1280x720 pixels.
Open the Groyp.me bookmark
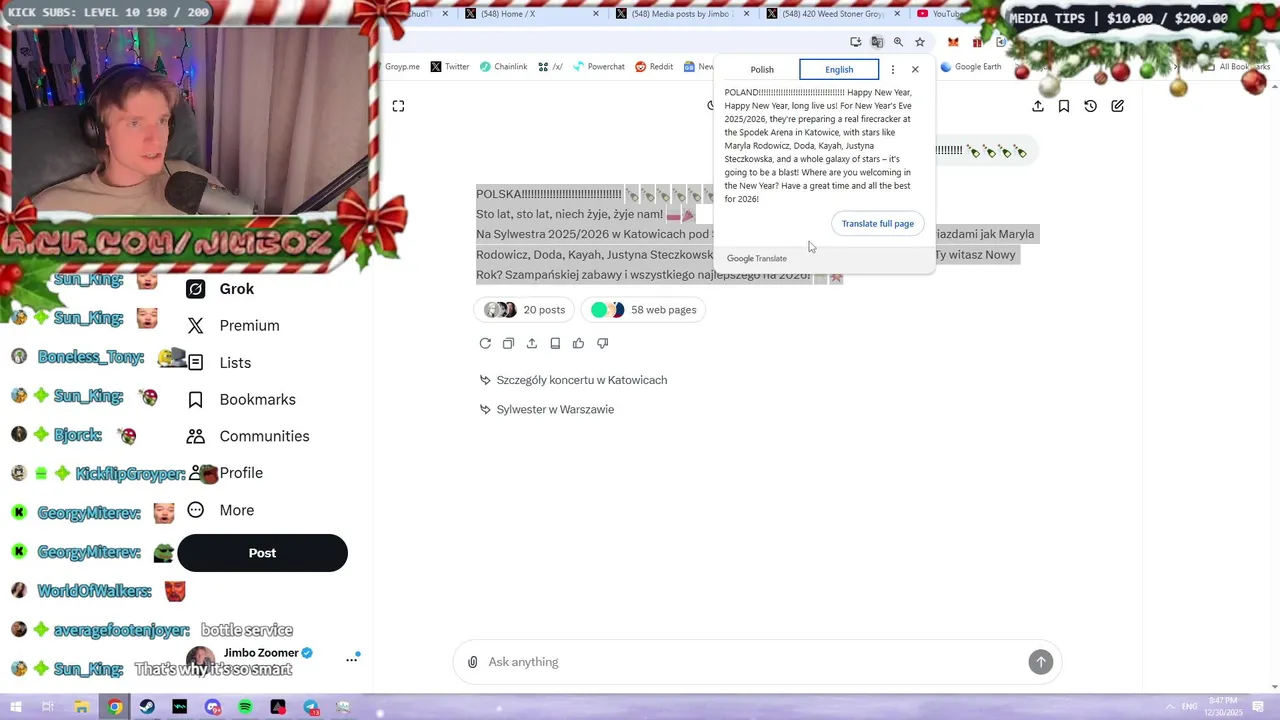click(x=402, y=67)
